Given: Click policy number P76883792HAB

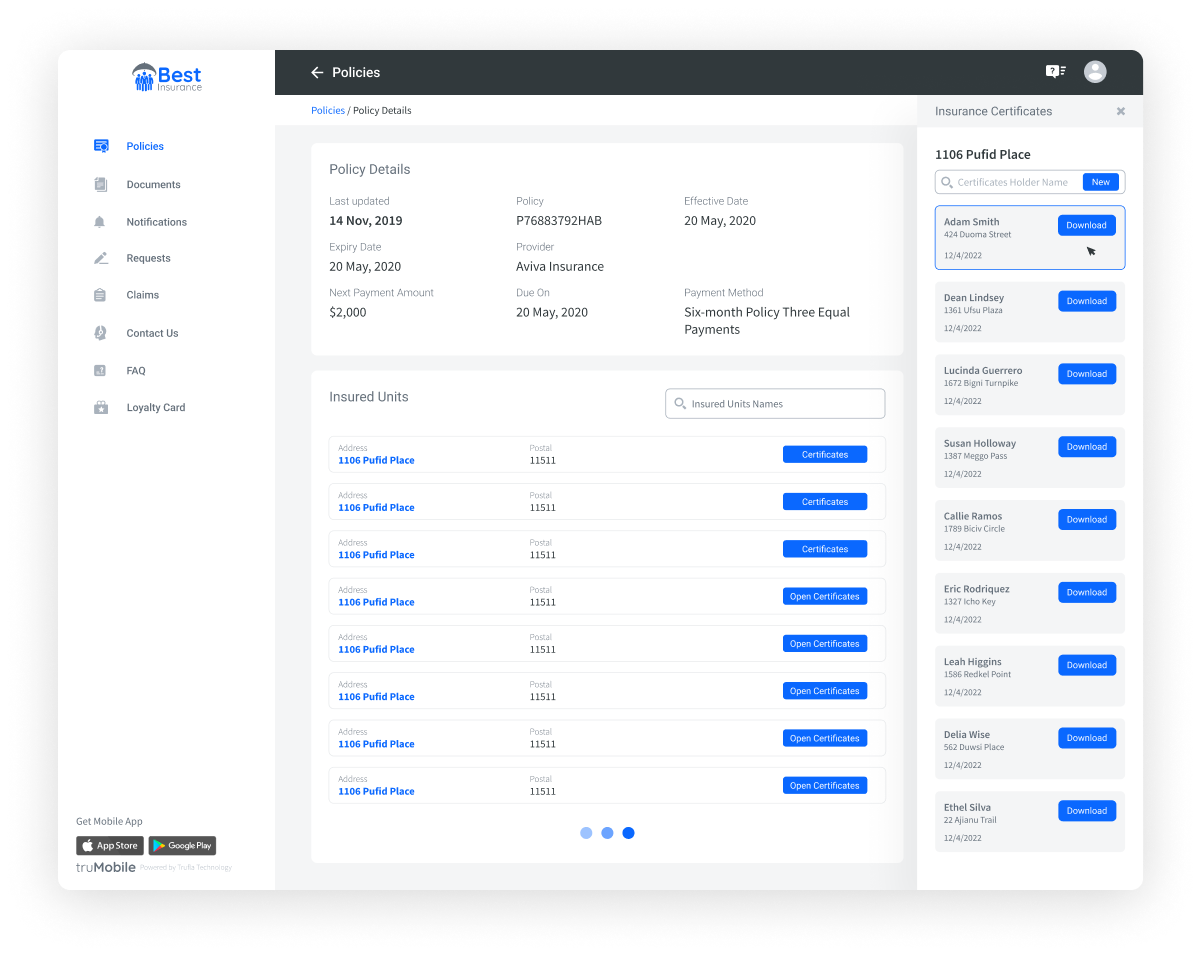Looking at the screenshot, I should (x=559, y=221).
